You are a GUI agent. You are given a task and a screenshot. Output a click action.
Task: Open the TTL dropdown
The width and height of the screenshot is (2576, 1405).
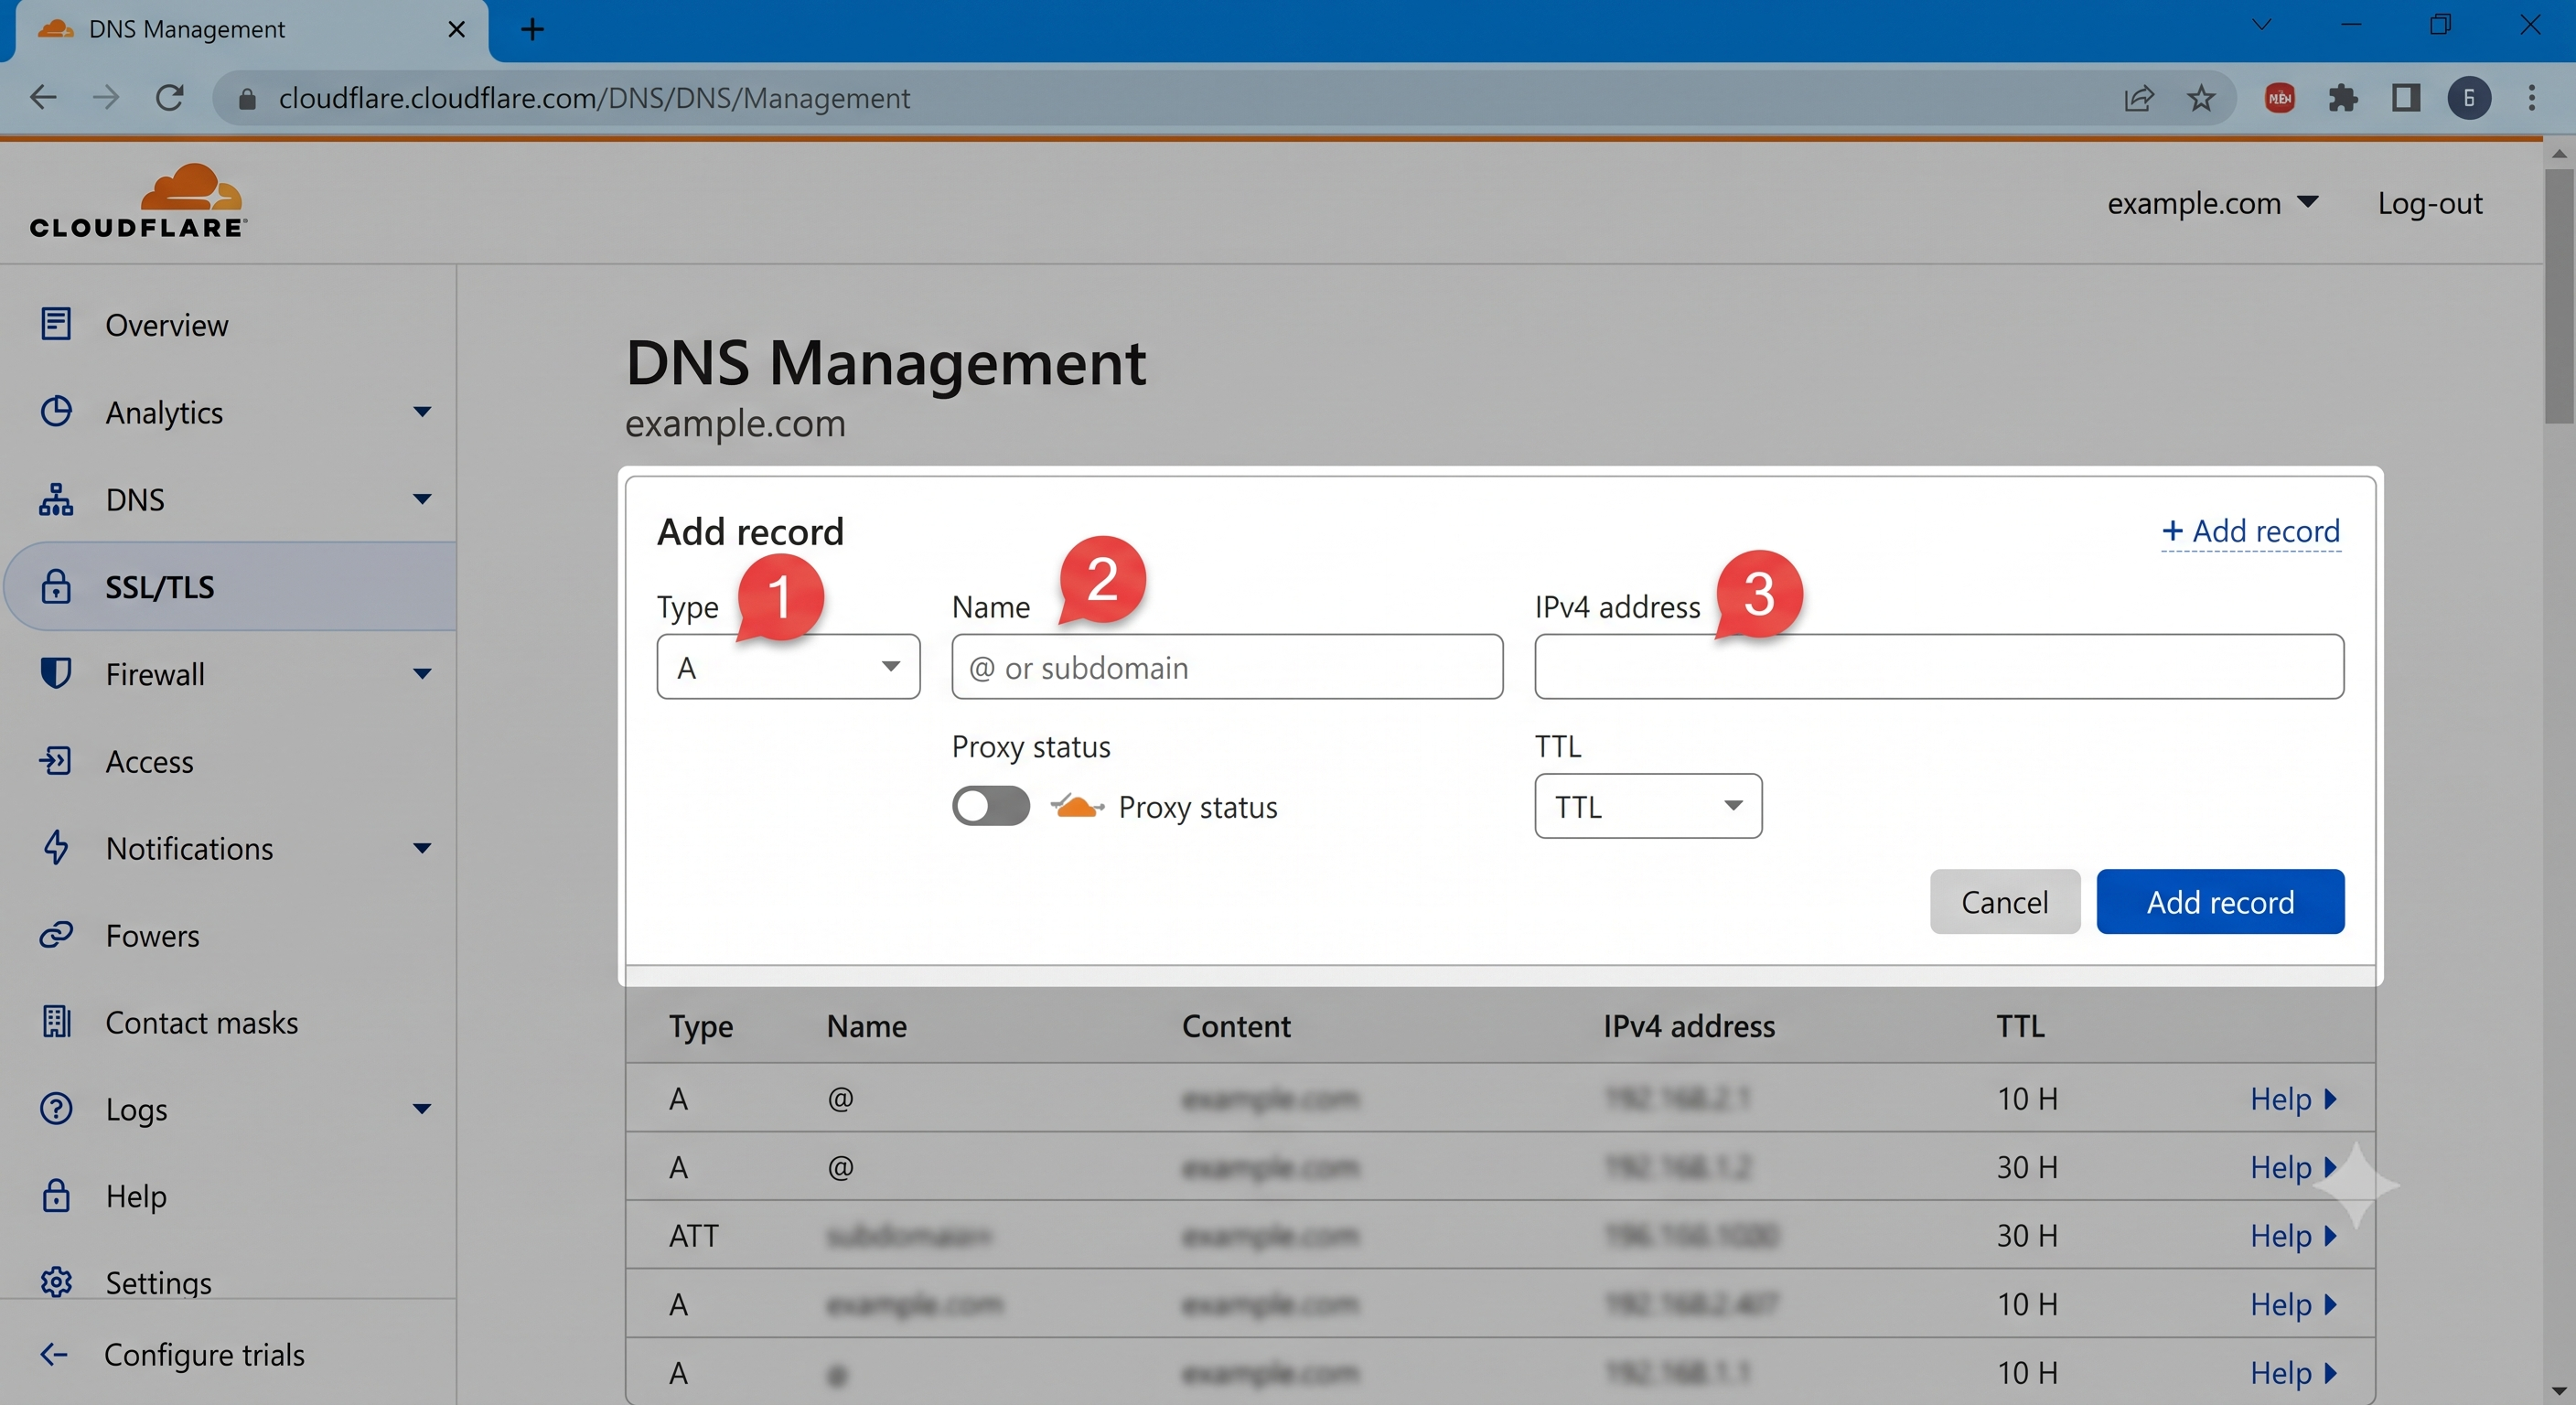[x=1648, y=806]
